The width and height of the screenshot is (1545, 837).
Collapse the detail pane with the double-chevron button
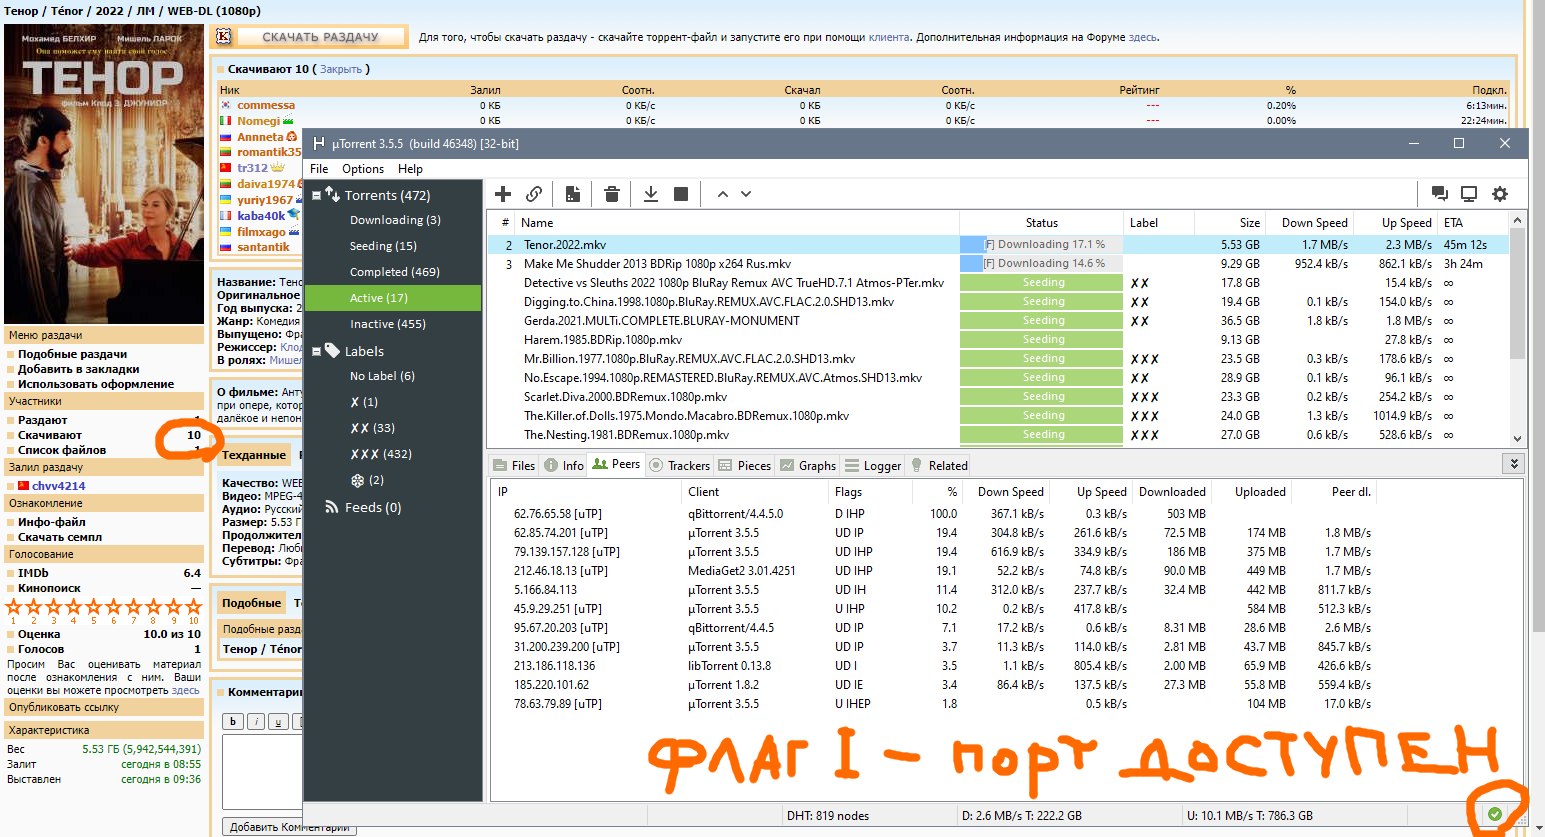pos(1514,464)
